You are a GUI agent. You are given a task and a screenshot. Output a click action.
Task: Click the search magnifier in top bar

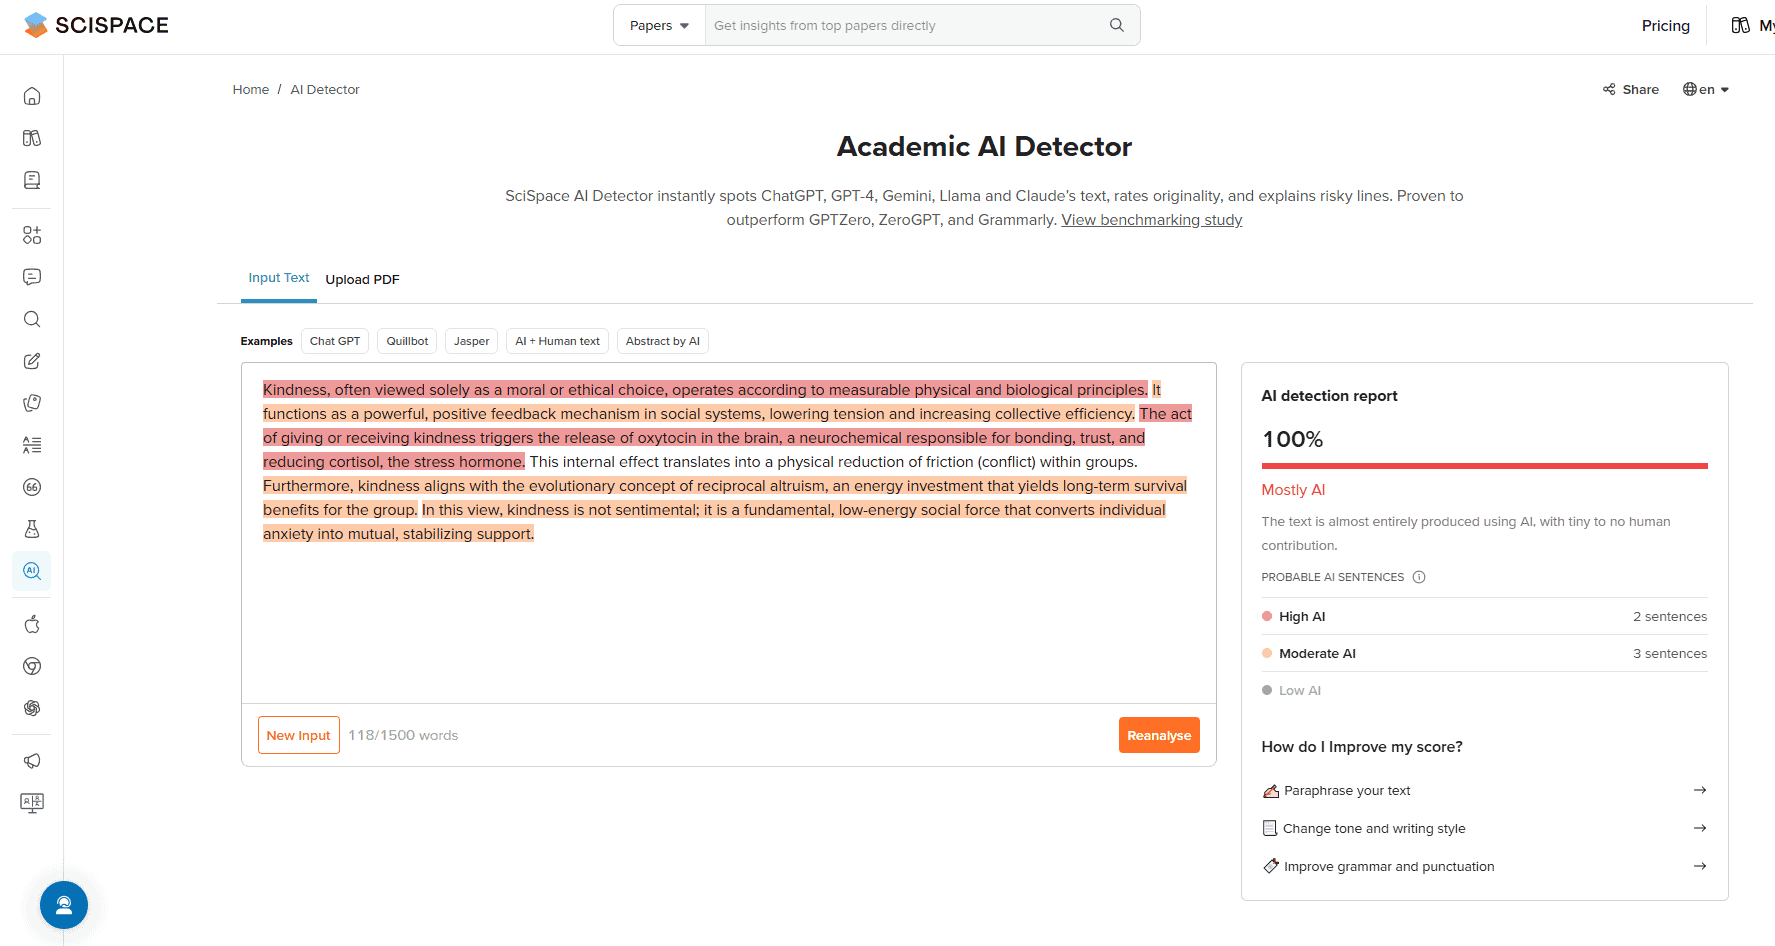tap(1116, 25)
